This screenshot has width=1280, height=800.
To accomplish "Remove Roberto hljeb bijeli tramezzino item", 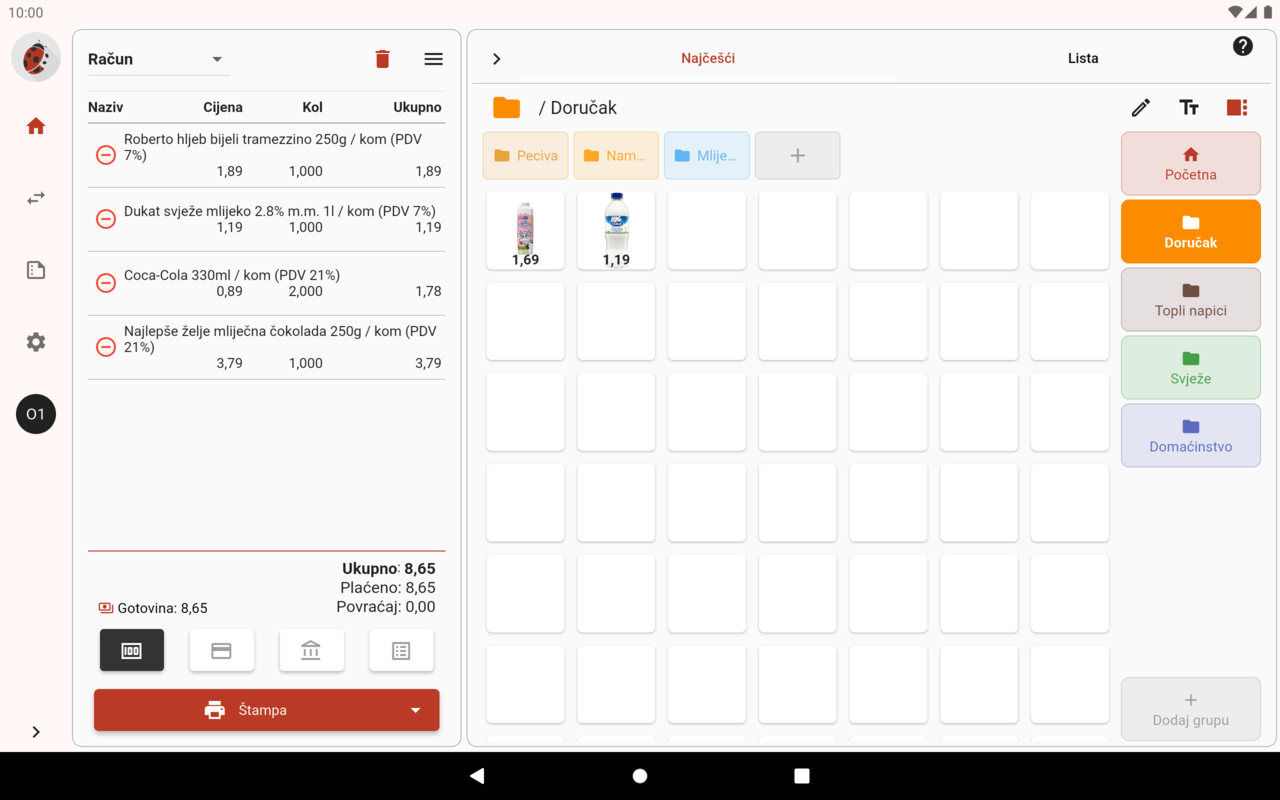I will pyautogui.click(x=105, y=155).
